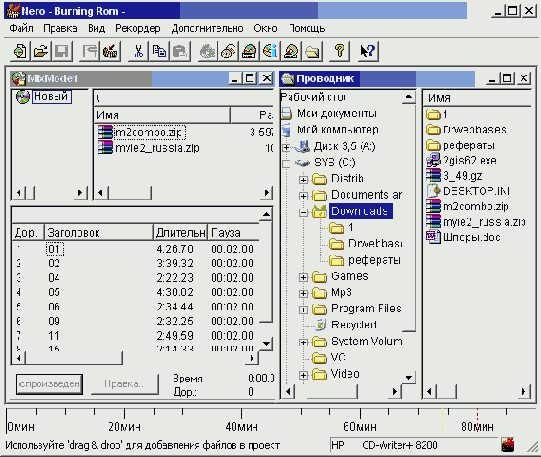The width and height of the screenshot is (541, 457).
Task: Expand the System Volume node
Action: (x=303, y=342)
